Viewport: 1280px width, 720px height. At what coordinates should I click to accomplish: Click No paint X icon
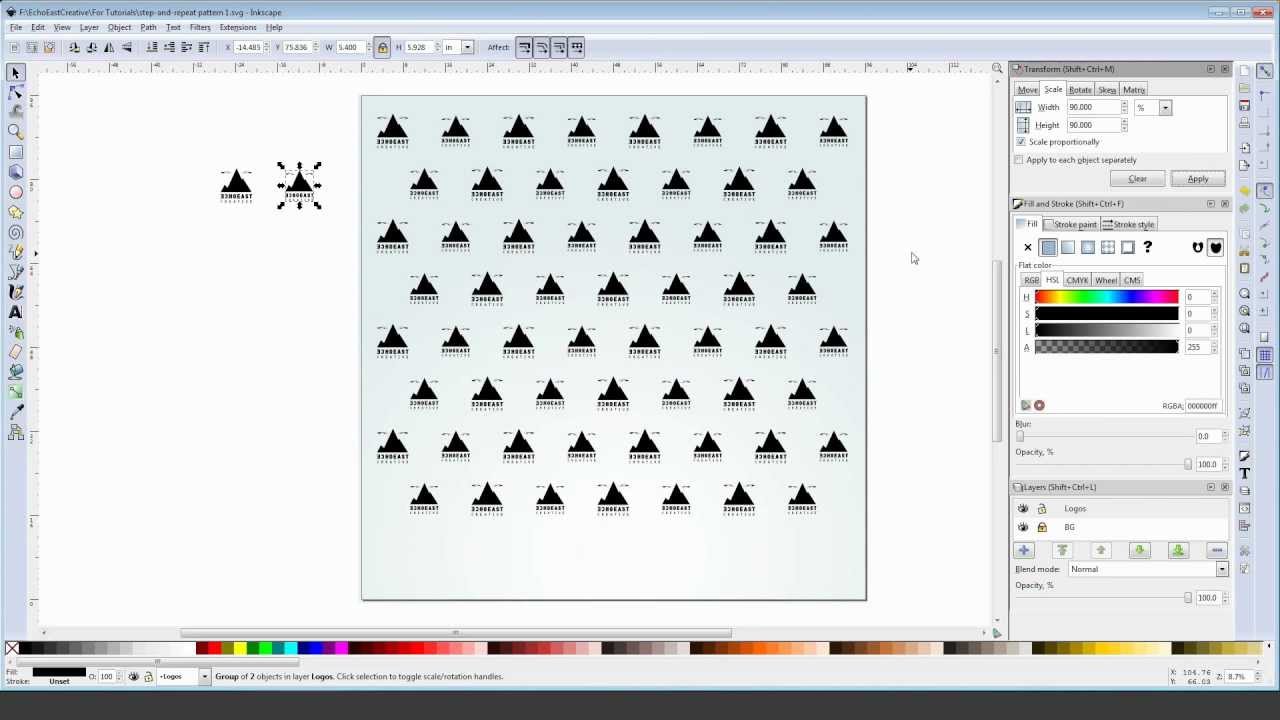pyautogui.click(x=1028, y=248)
